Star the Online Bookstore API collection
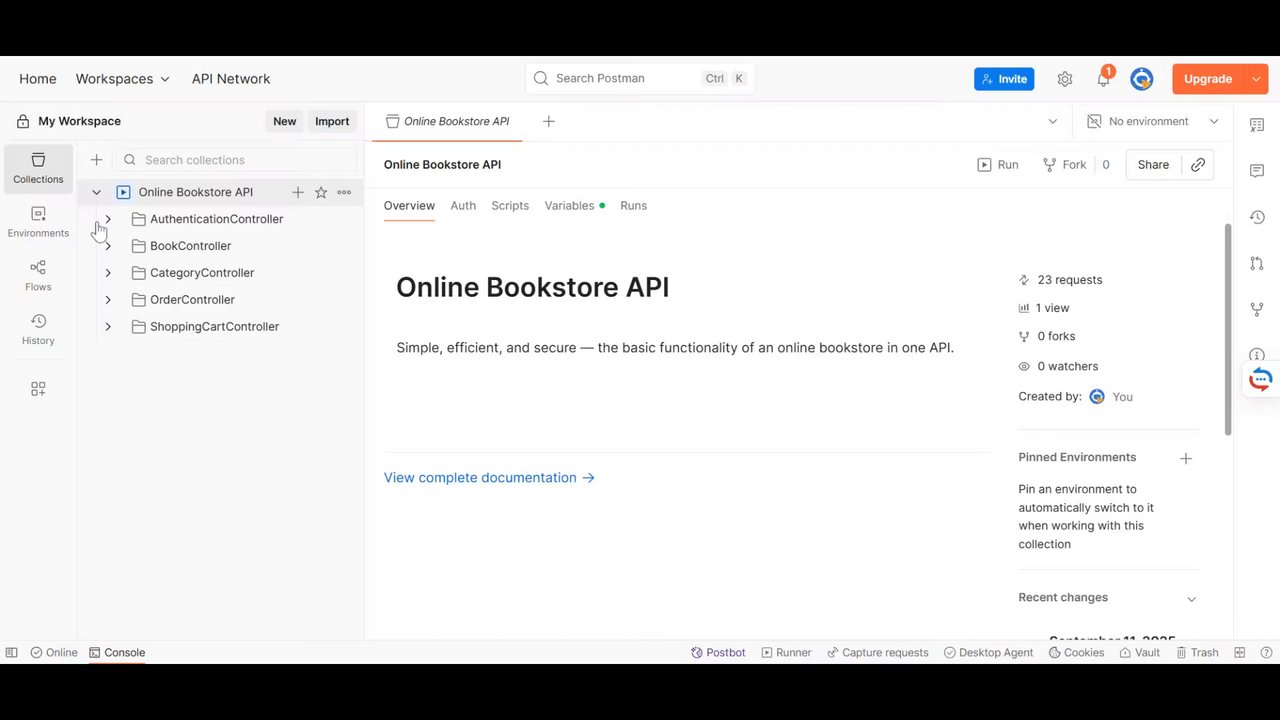1280x720 pixels. pos(321,192)
